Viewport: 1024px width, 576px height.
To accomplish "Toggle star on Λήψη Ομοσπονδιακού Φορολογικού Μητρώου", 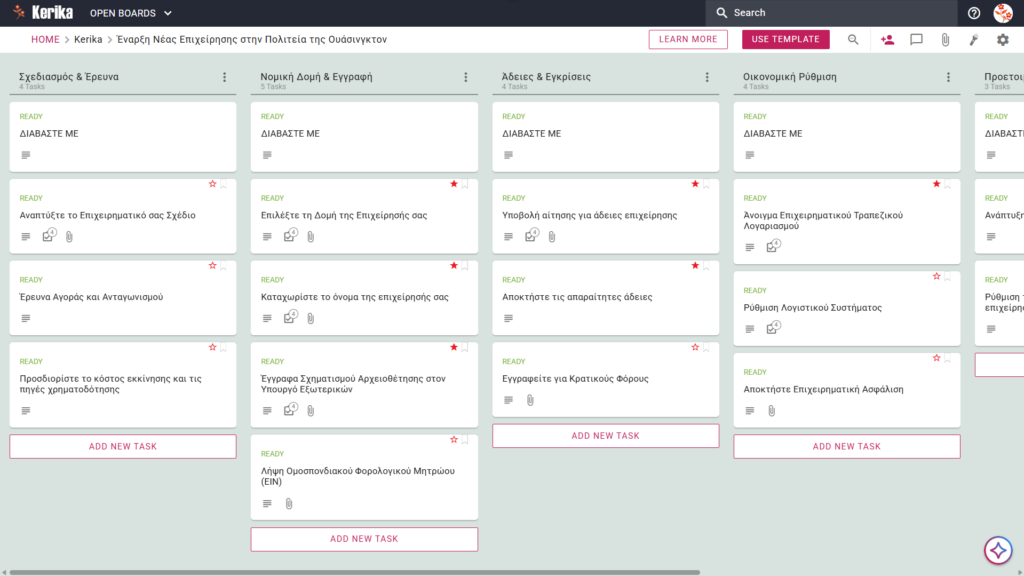I will coord(454,440).
